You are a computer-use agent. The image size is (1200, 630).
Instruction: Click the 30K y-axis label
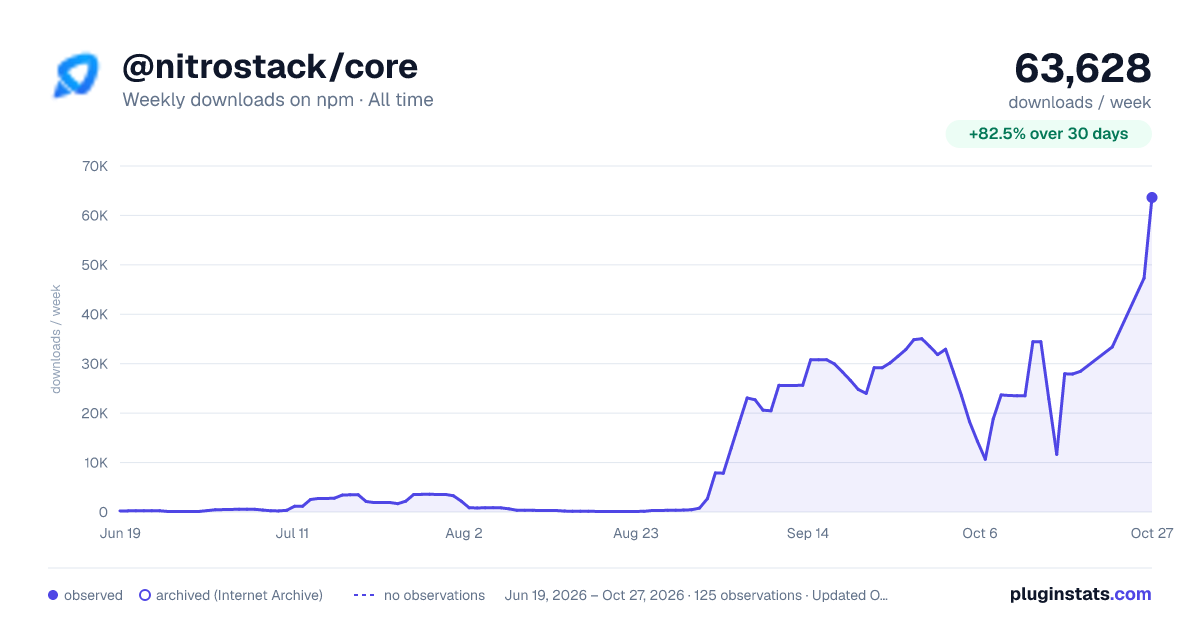[x=94, y=364]
